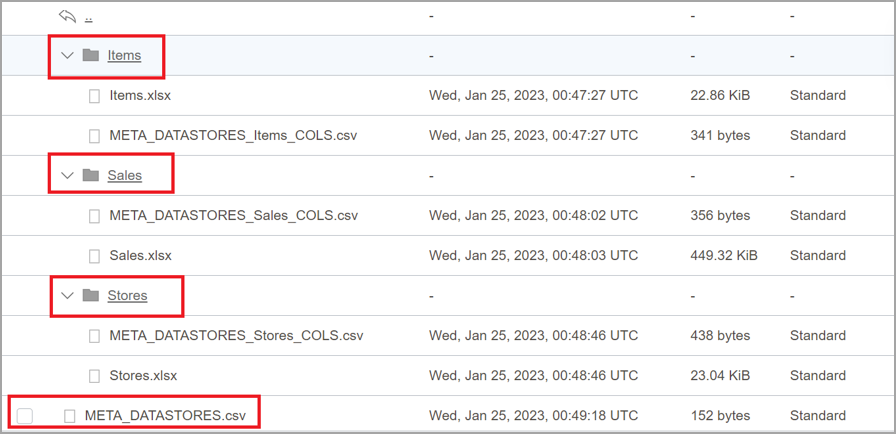Click the file icon beside META_DATASTORES.csv

click(70, 416)
